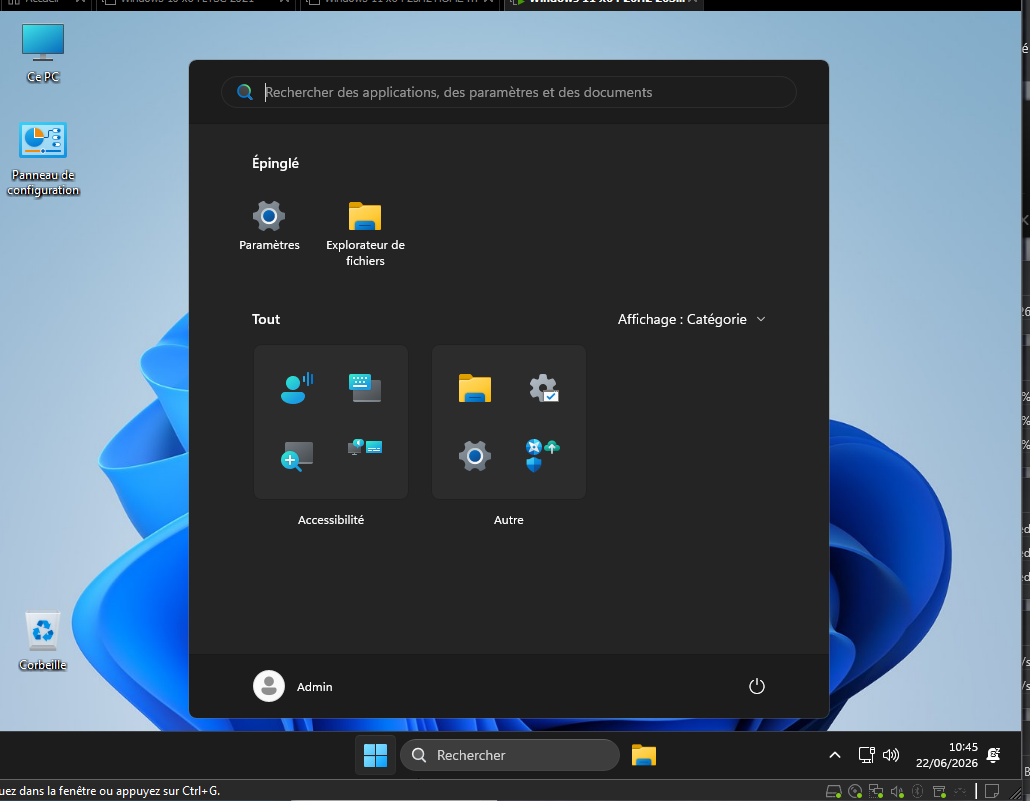This screenshot has width=1030, height=801.
Task: Open the VM message log note icon
Action: pyautogui.click(x=992, y=790)
